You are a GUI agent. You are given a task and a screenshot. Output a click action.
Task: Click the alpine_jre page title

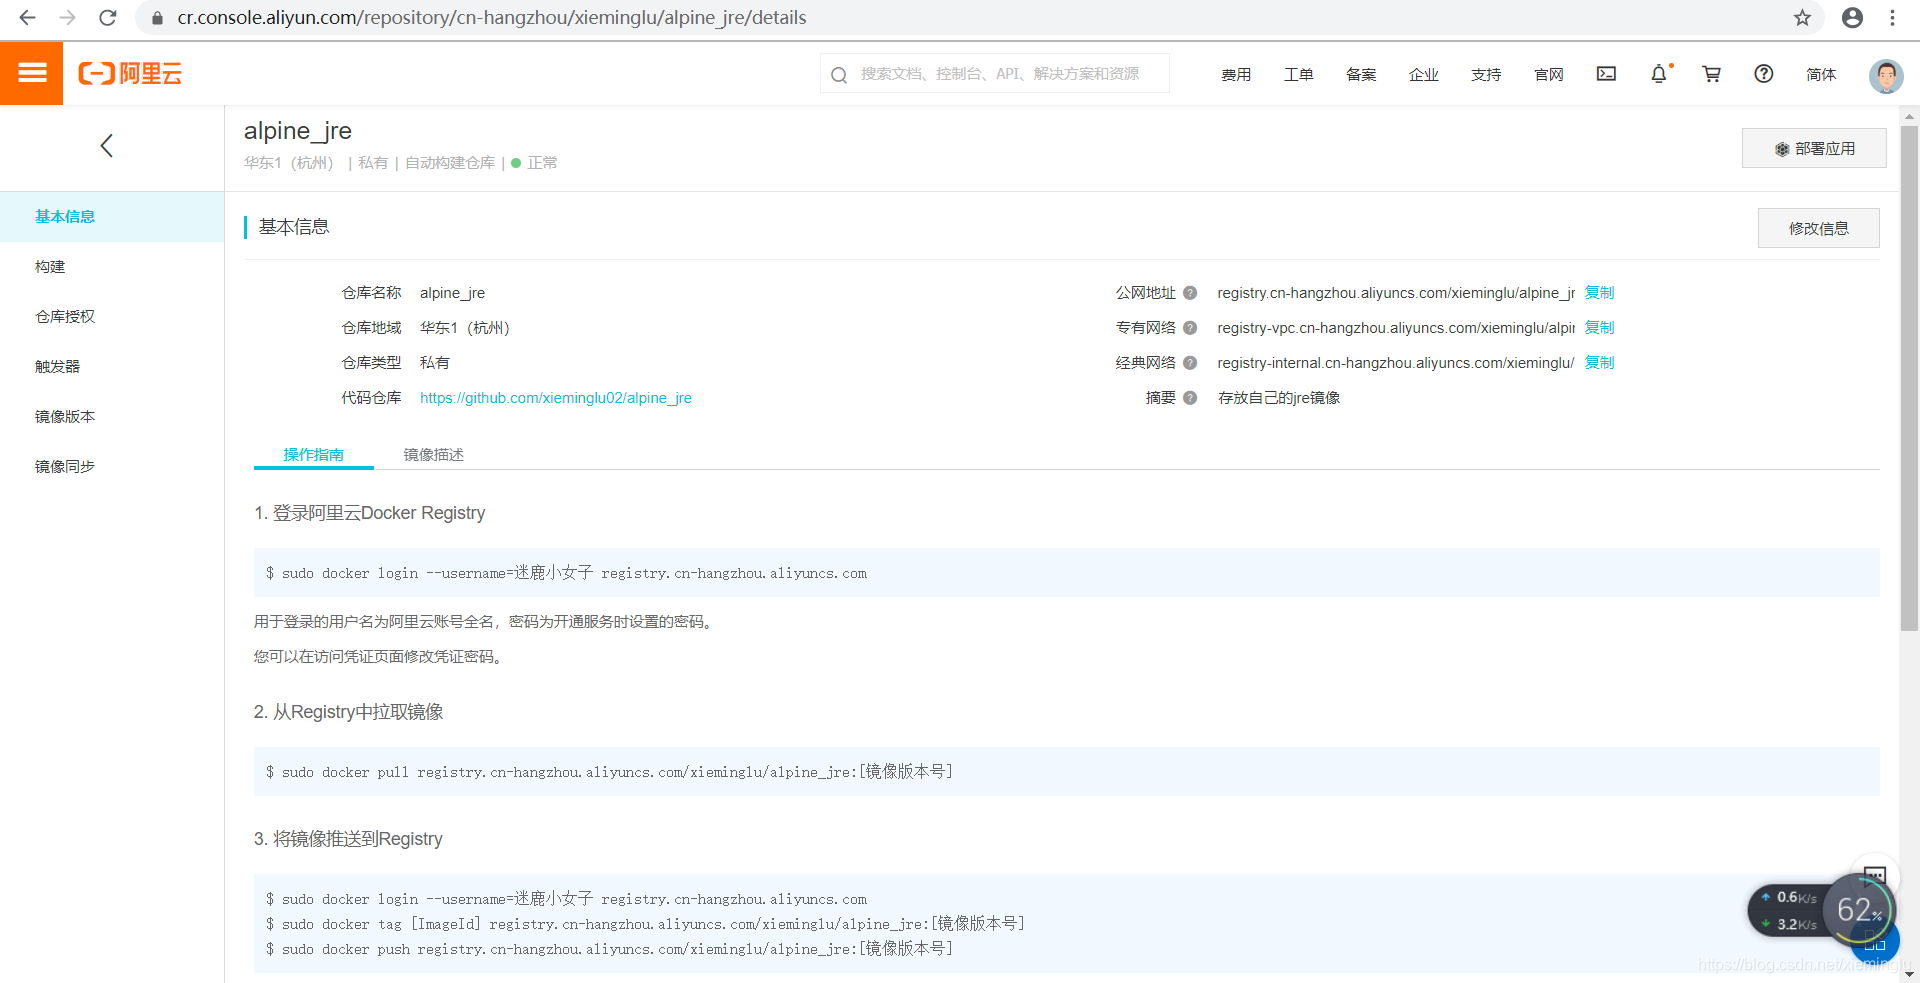[298, 131]
